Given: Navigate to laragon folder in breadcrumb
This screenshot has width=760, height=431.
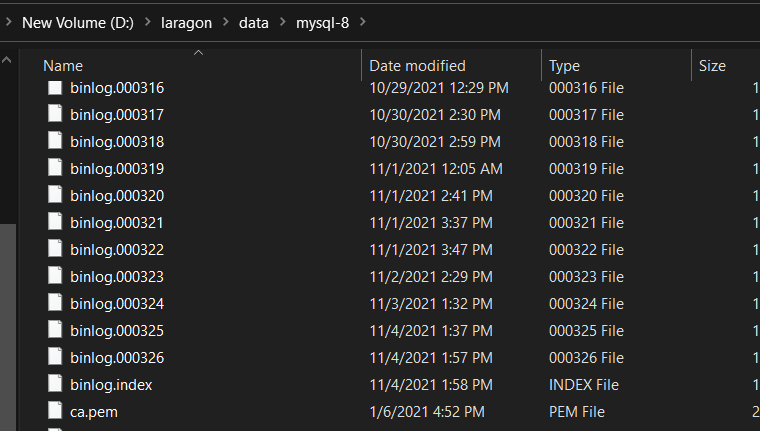Looking at the screenshot, I should point(186,23).
